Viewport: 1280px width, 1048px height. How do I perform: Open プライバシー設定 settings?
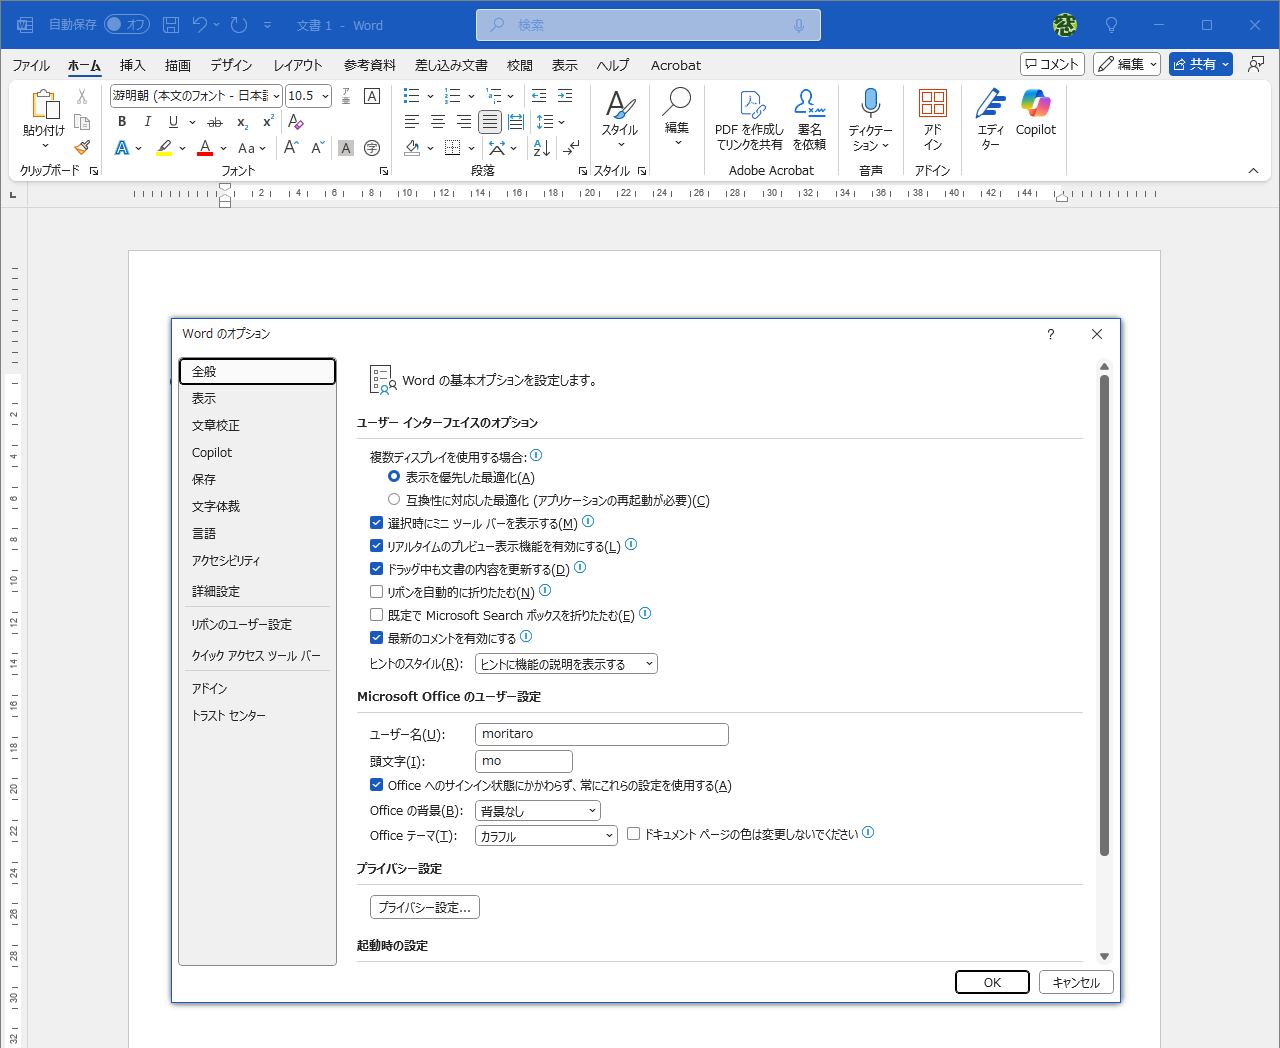click(424, 907)
